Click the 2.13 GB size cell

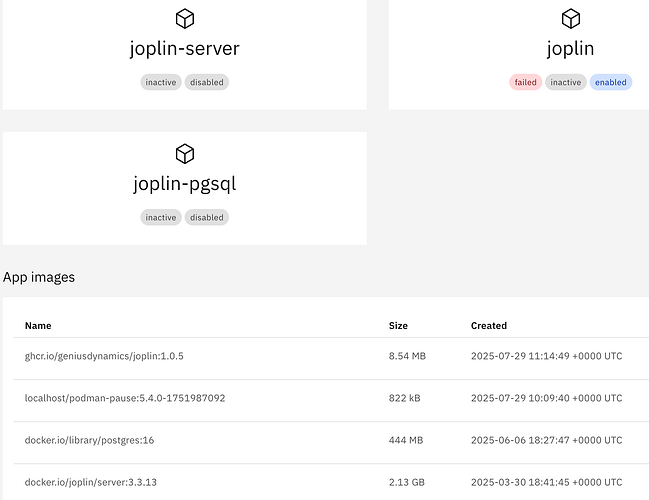click(x=407, y=482)
